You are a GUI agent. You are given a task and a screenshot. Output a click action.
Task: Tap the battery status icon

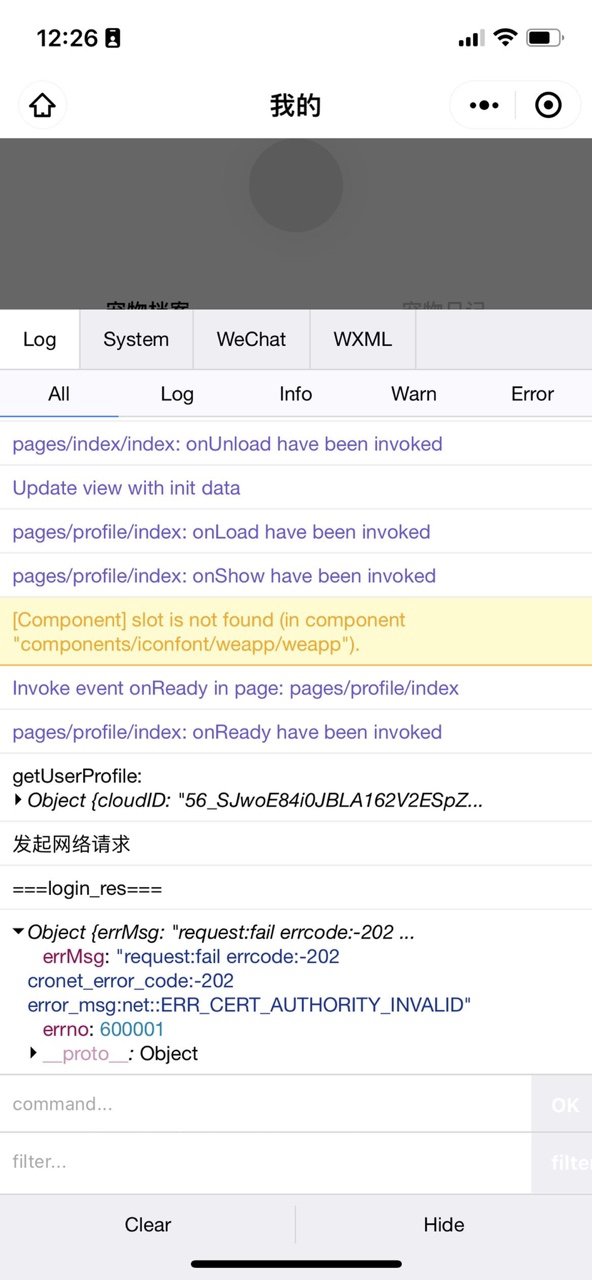click(x=544, y=38)
